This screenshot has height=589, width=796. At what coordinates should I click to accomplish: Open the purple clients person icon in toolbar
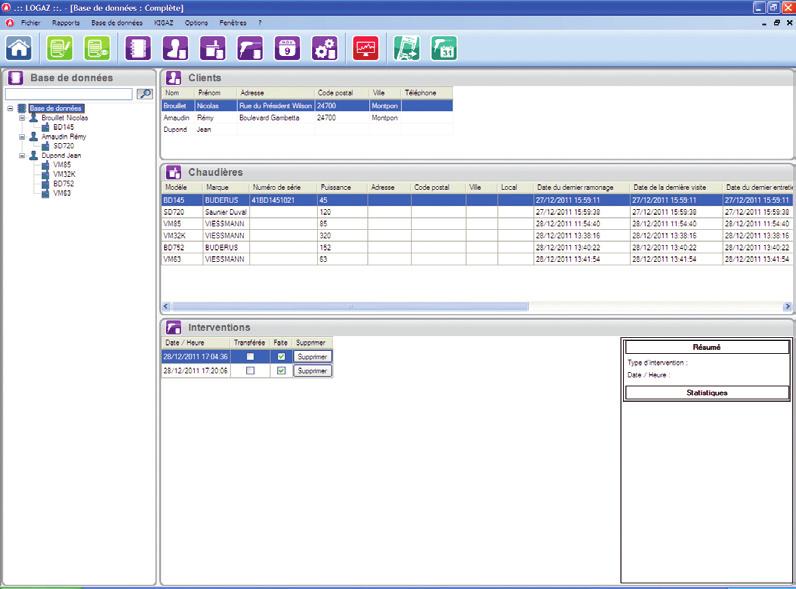point(175,49)
